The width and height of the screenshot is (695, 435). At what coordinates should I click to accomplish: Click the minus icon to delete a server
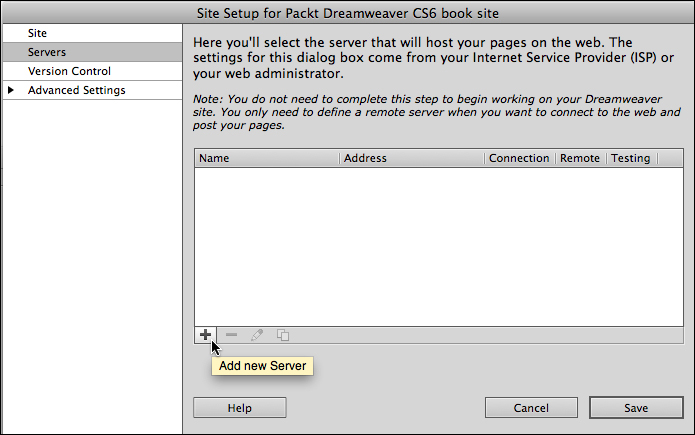(x=231, y=335)
